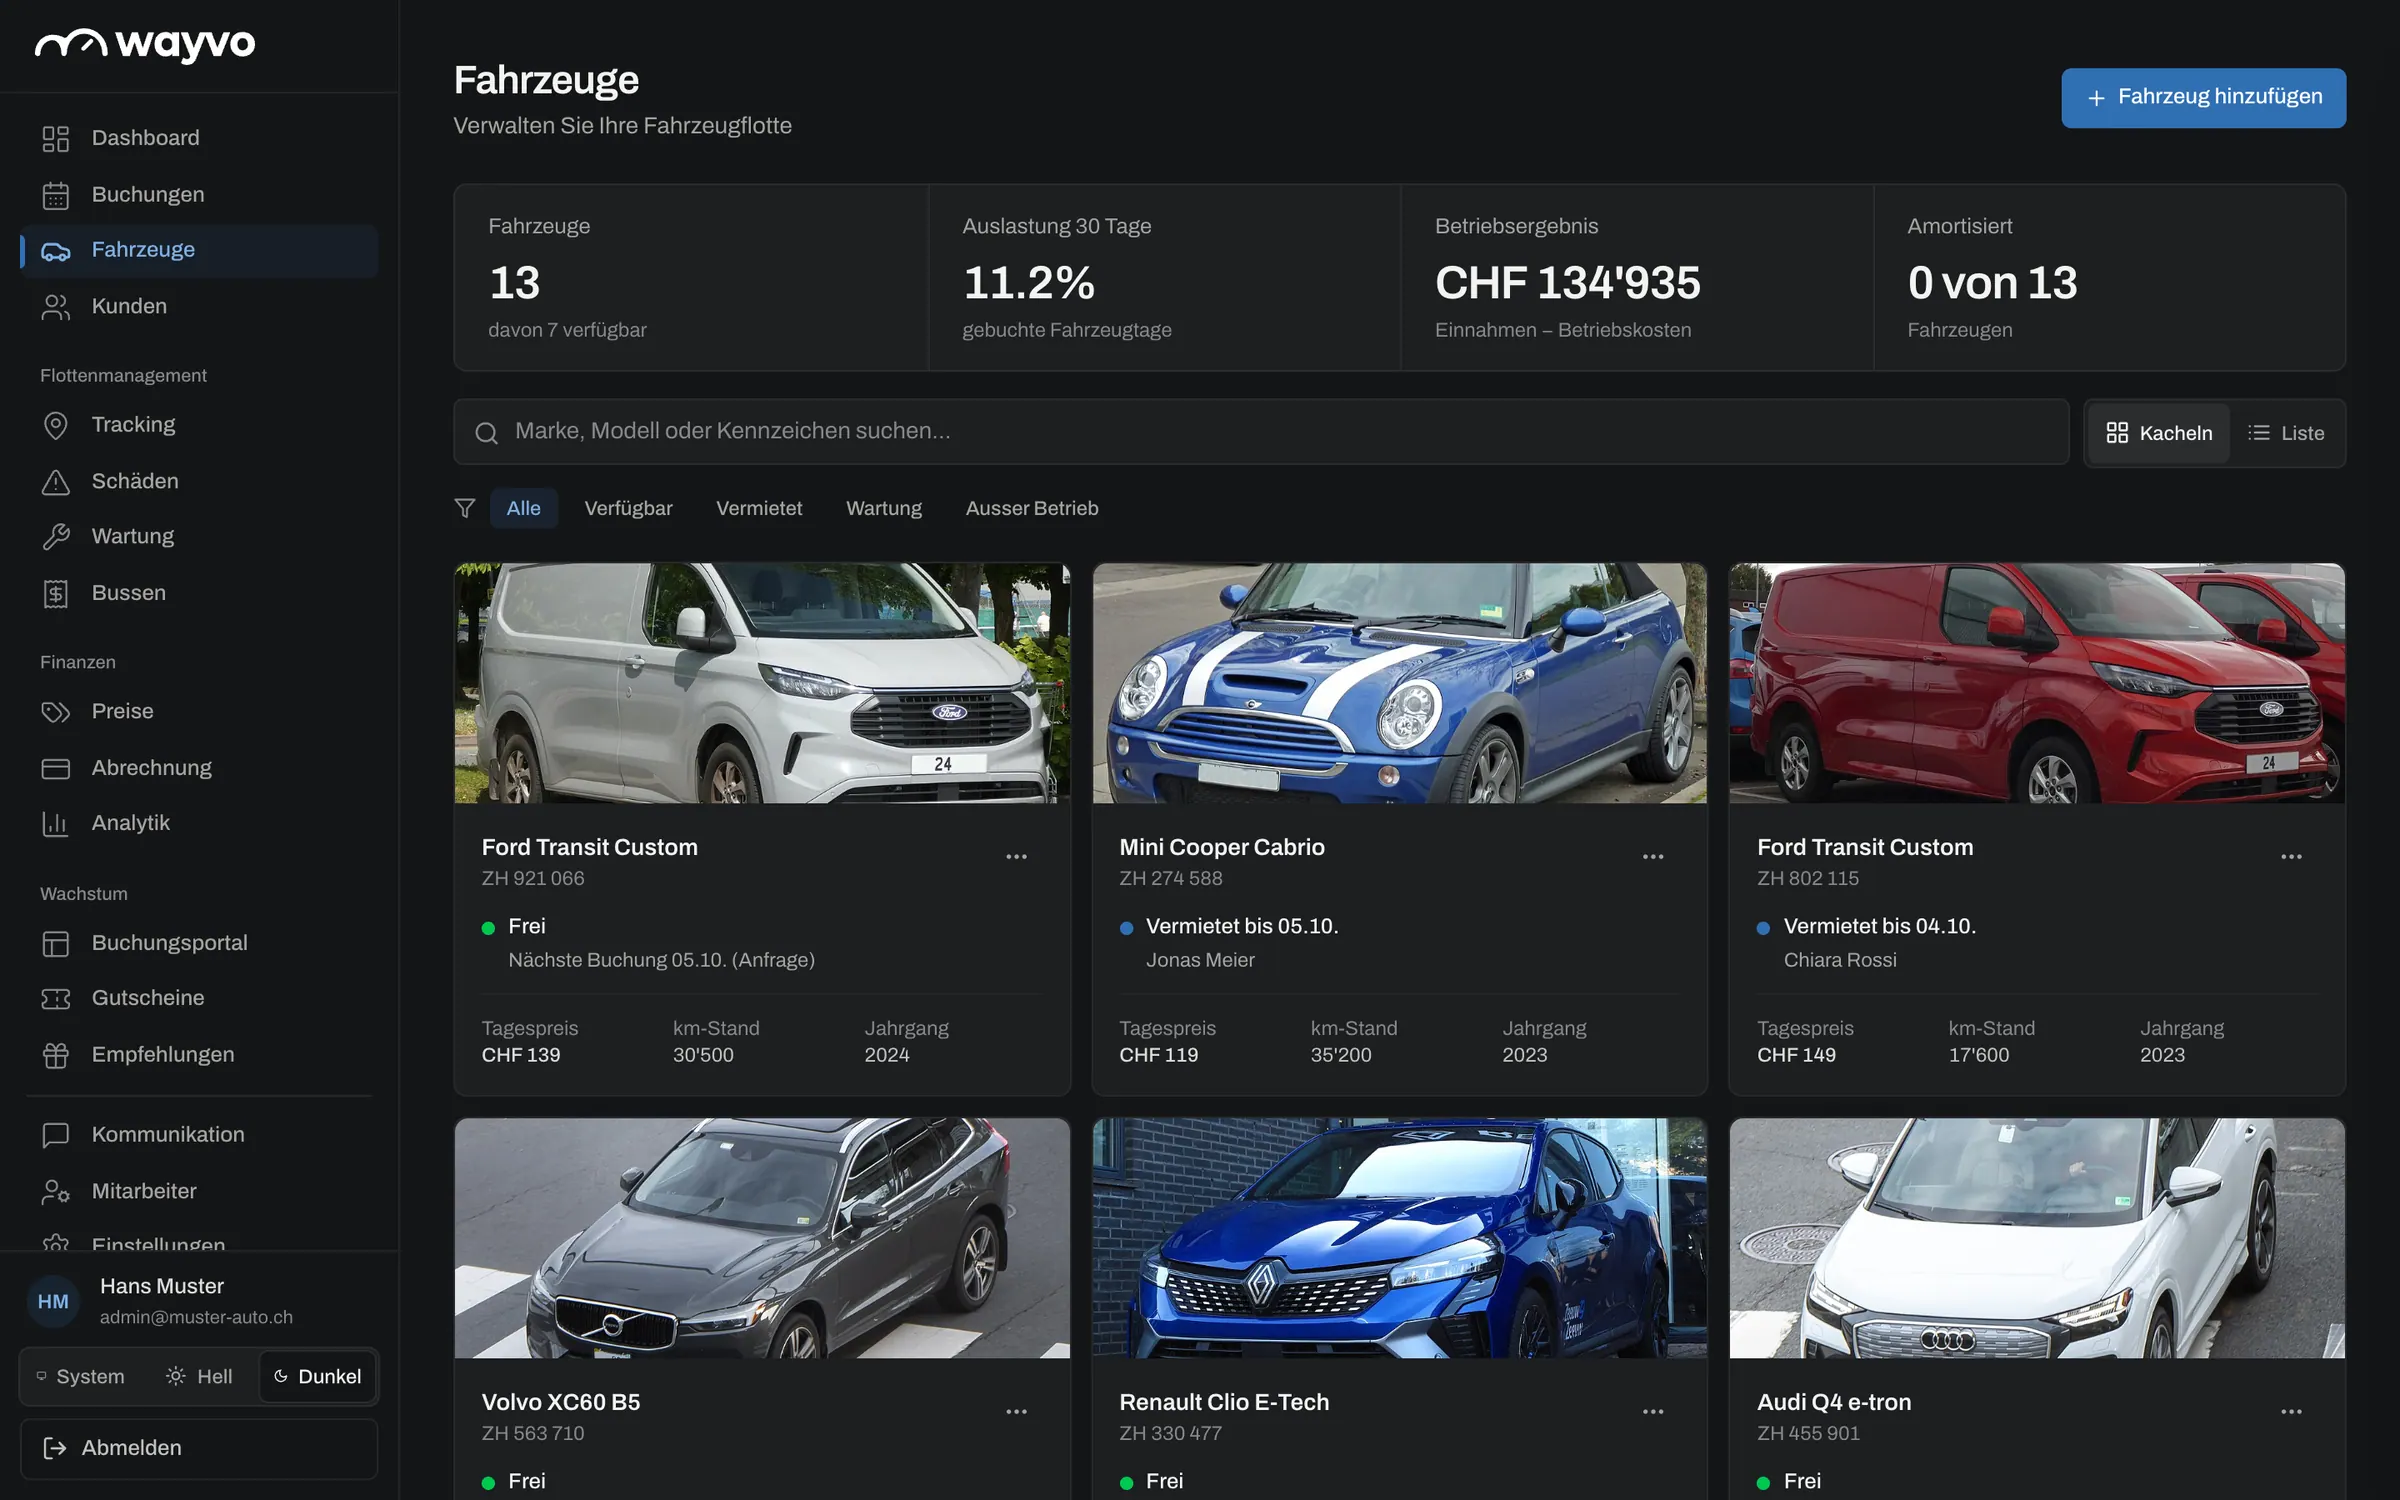Open options menu for Ford Transit ZH 921 066

[x=1017, y=857]
